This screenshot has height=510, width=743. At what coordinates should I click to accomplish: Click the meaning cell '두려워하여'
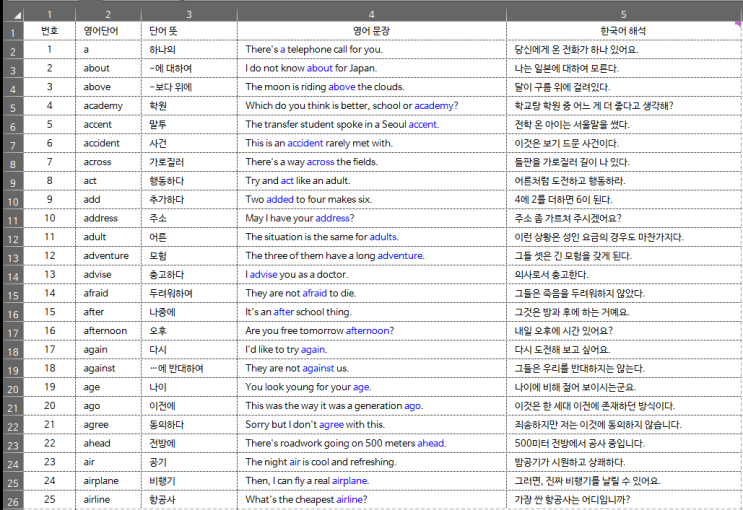[x=189, y=293]
